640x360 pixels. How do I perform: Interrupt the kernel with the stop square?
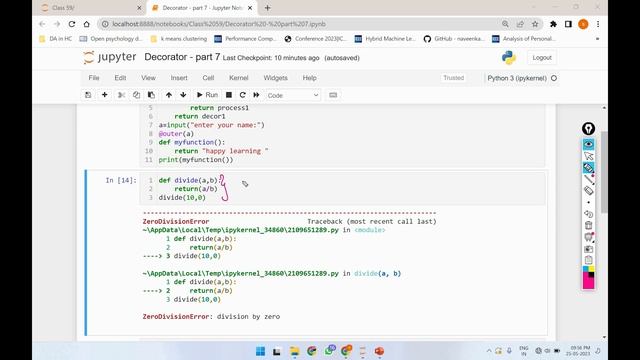(229, 95)
